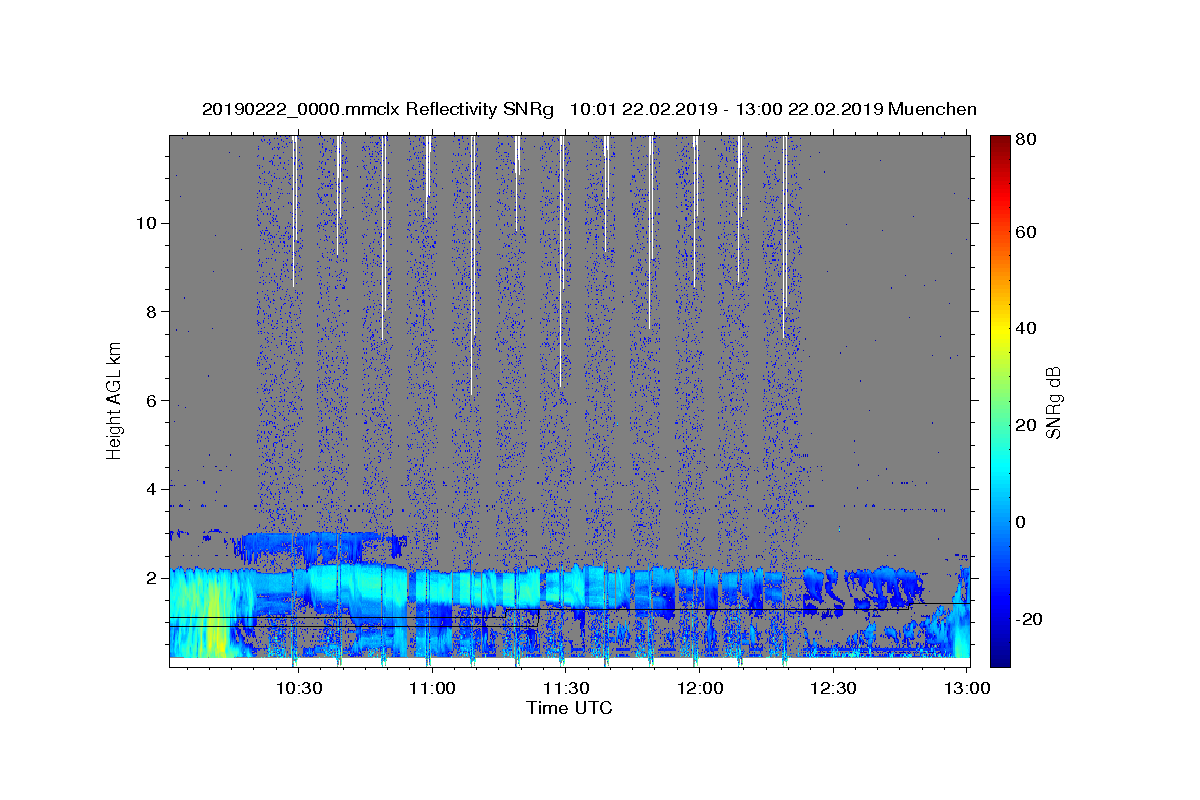Click the height tick label 2
This screenshot has height=800, width=1200.
(x=150, y=578)
